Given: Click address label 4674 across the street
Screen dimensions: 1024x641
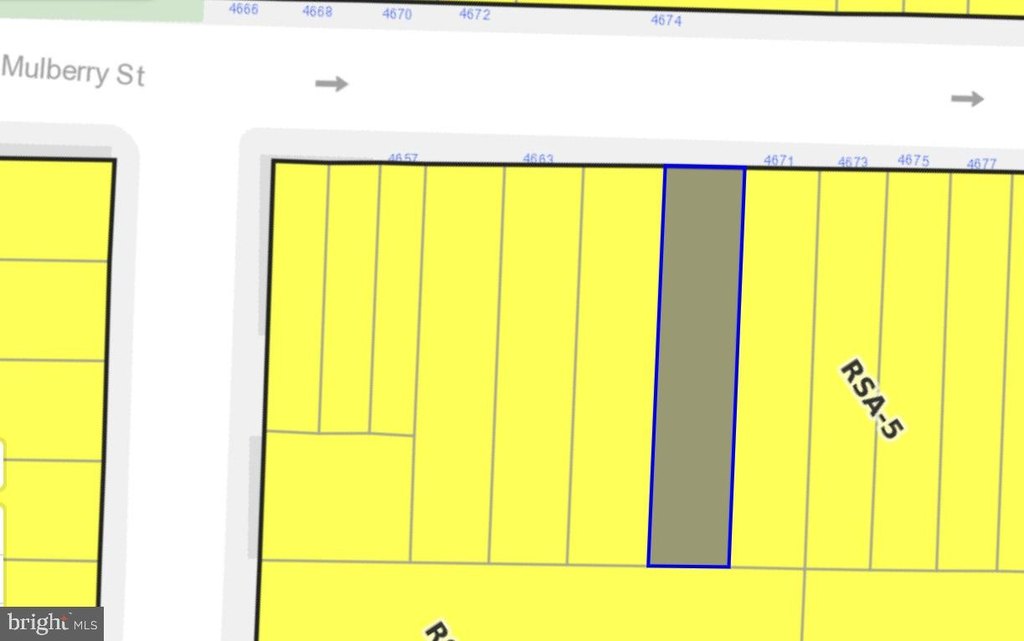Looking at the screenshot, I should (666, 19).
